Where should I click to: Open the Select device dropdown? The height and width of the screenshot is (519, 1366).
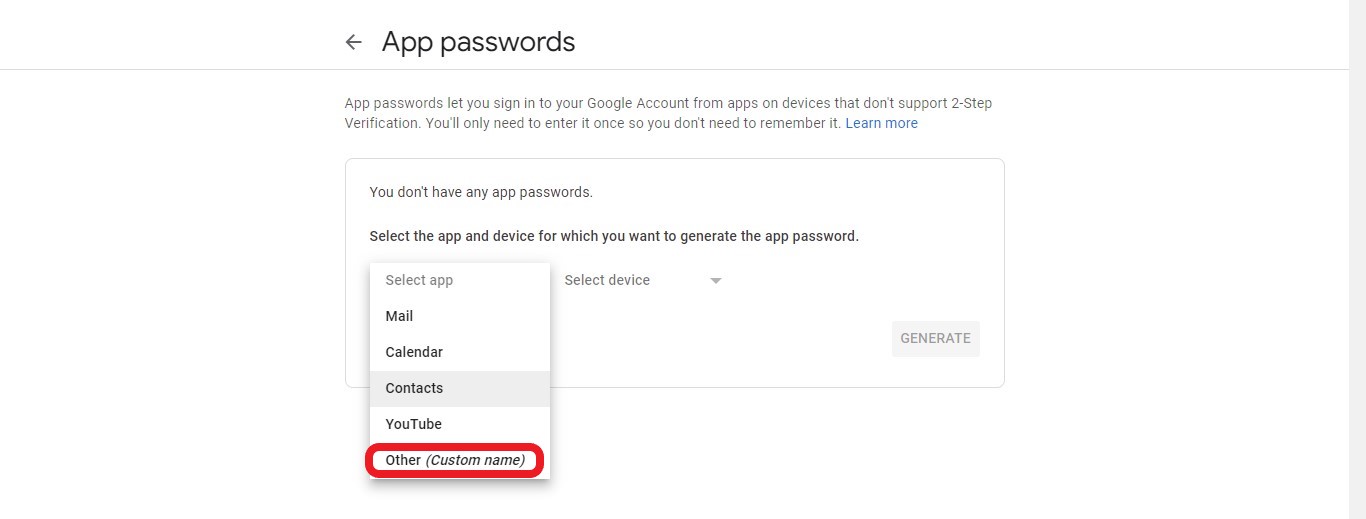pyautogui.click(x=607, y=280)
